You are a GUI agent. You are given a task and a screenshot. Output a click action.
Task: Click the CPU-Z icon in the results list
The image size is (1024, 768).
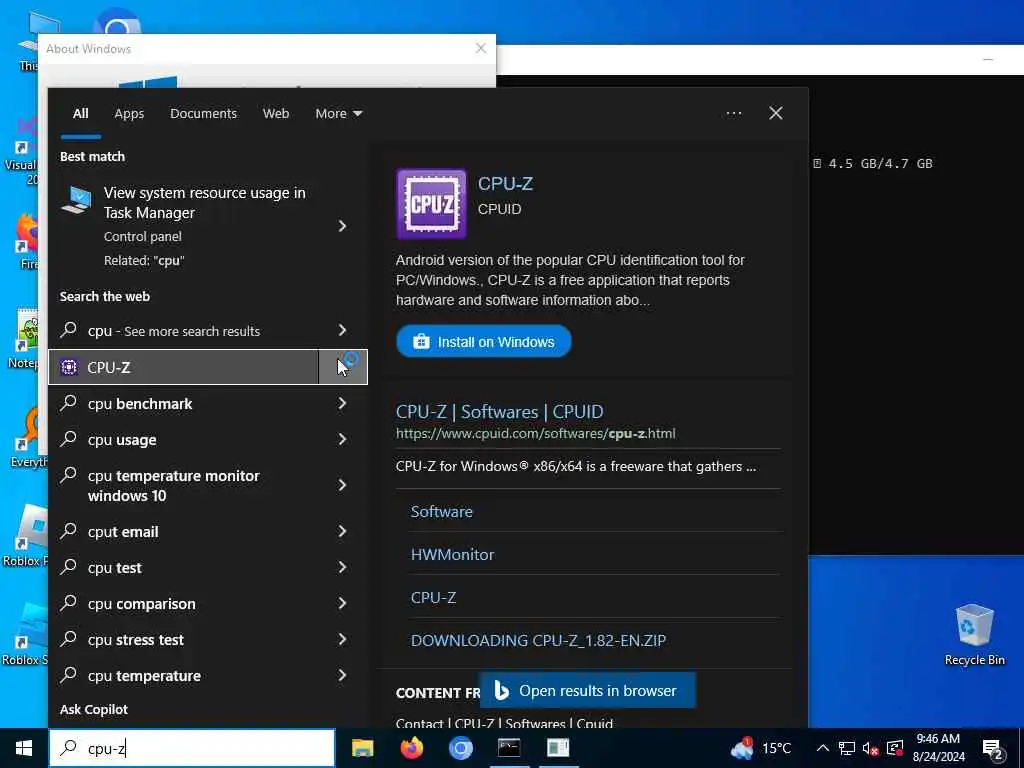pyautogui.click(x=69, y=367)
